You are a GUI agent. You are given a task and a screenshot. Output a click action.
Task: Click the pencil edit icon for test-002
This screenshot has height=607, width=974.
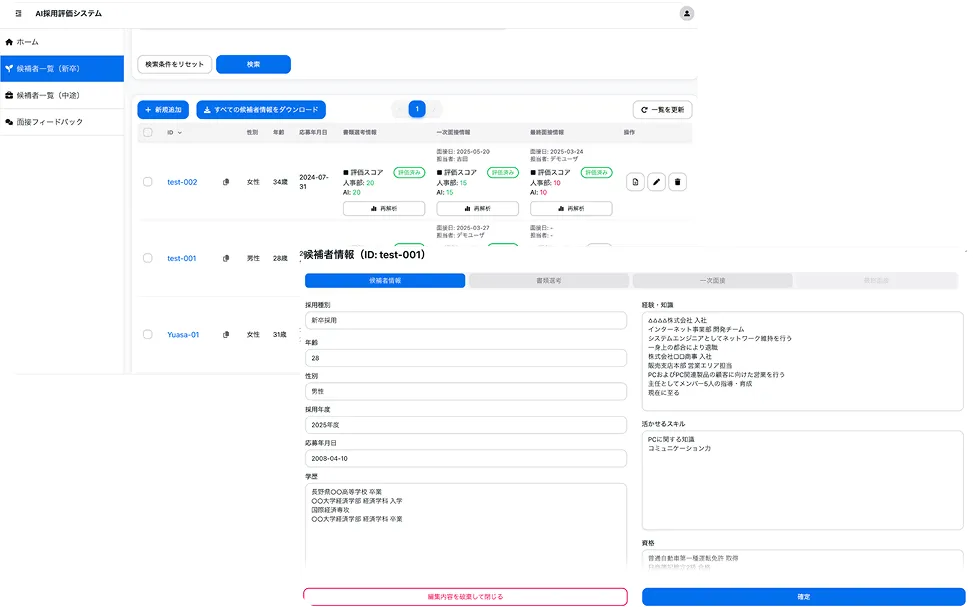click(656, 182)
